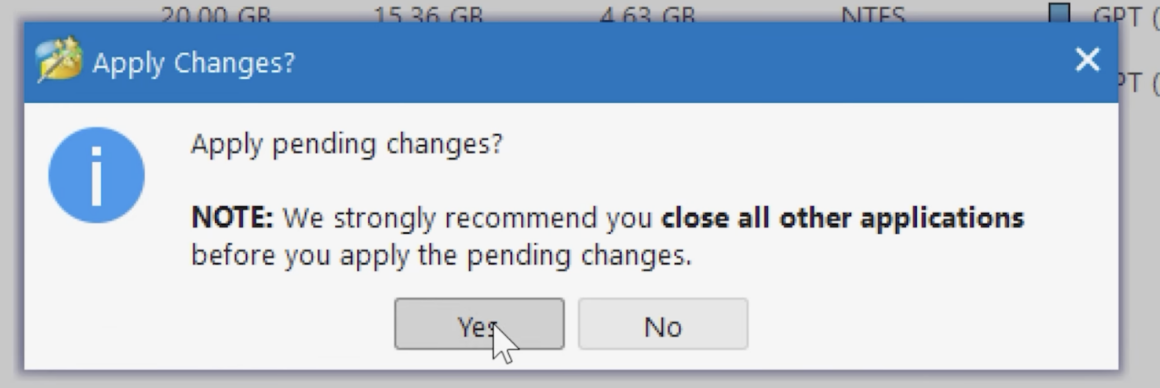Image resolution: width=1160 pixels, height=388 pixels.
Task: Select the 20.00 GB capacity cell
Action: [x=215, y=15]
